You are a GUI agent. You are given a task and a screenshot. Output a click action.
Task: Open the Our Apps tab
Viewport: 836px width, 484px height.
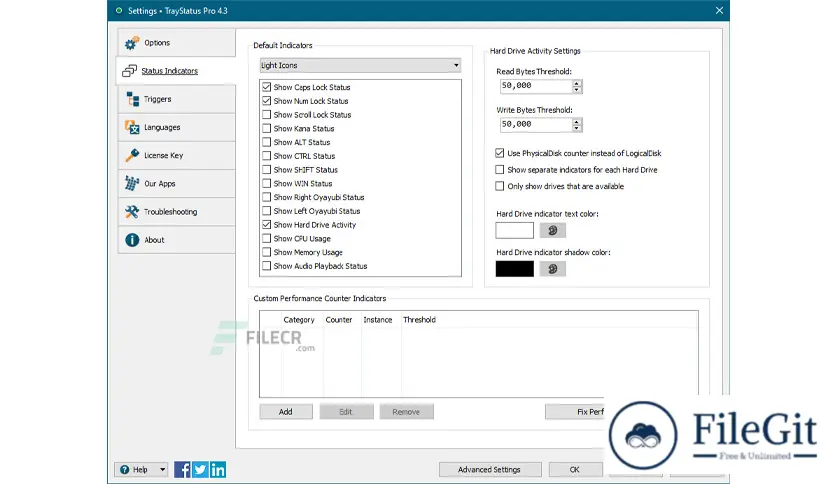click(176, 183)
